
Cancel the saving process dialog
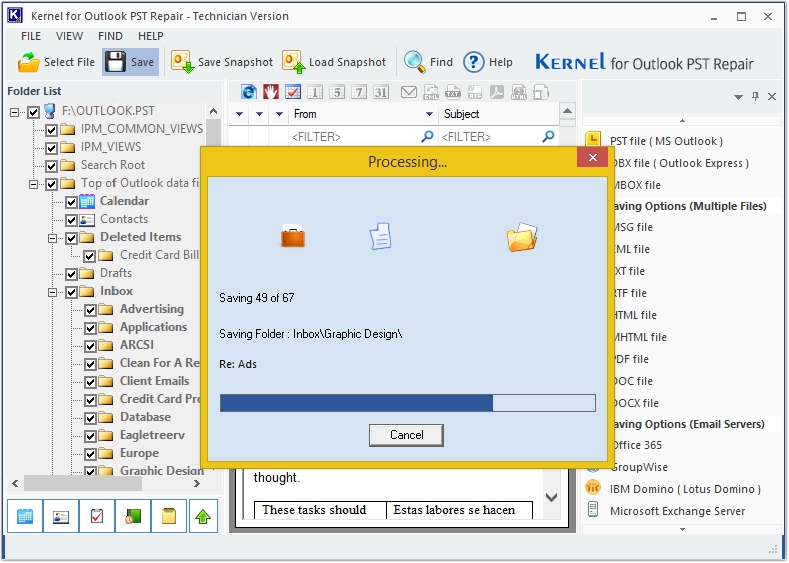[x=406, y=435]
